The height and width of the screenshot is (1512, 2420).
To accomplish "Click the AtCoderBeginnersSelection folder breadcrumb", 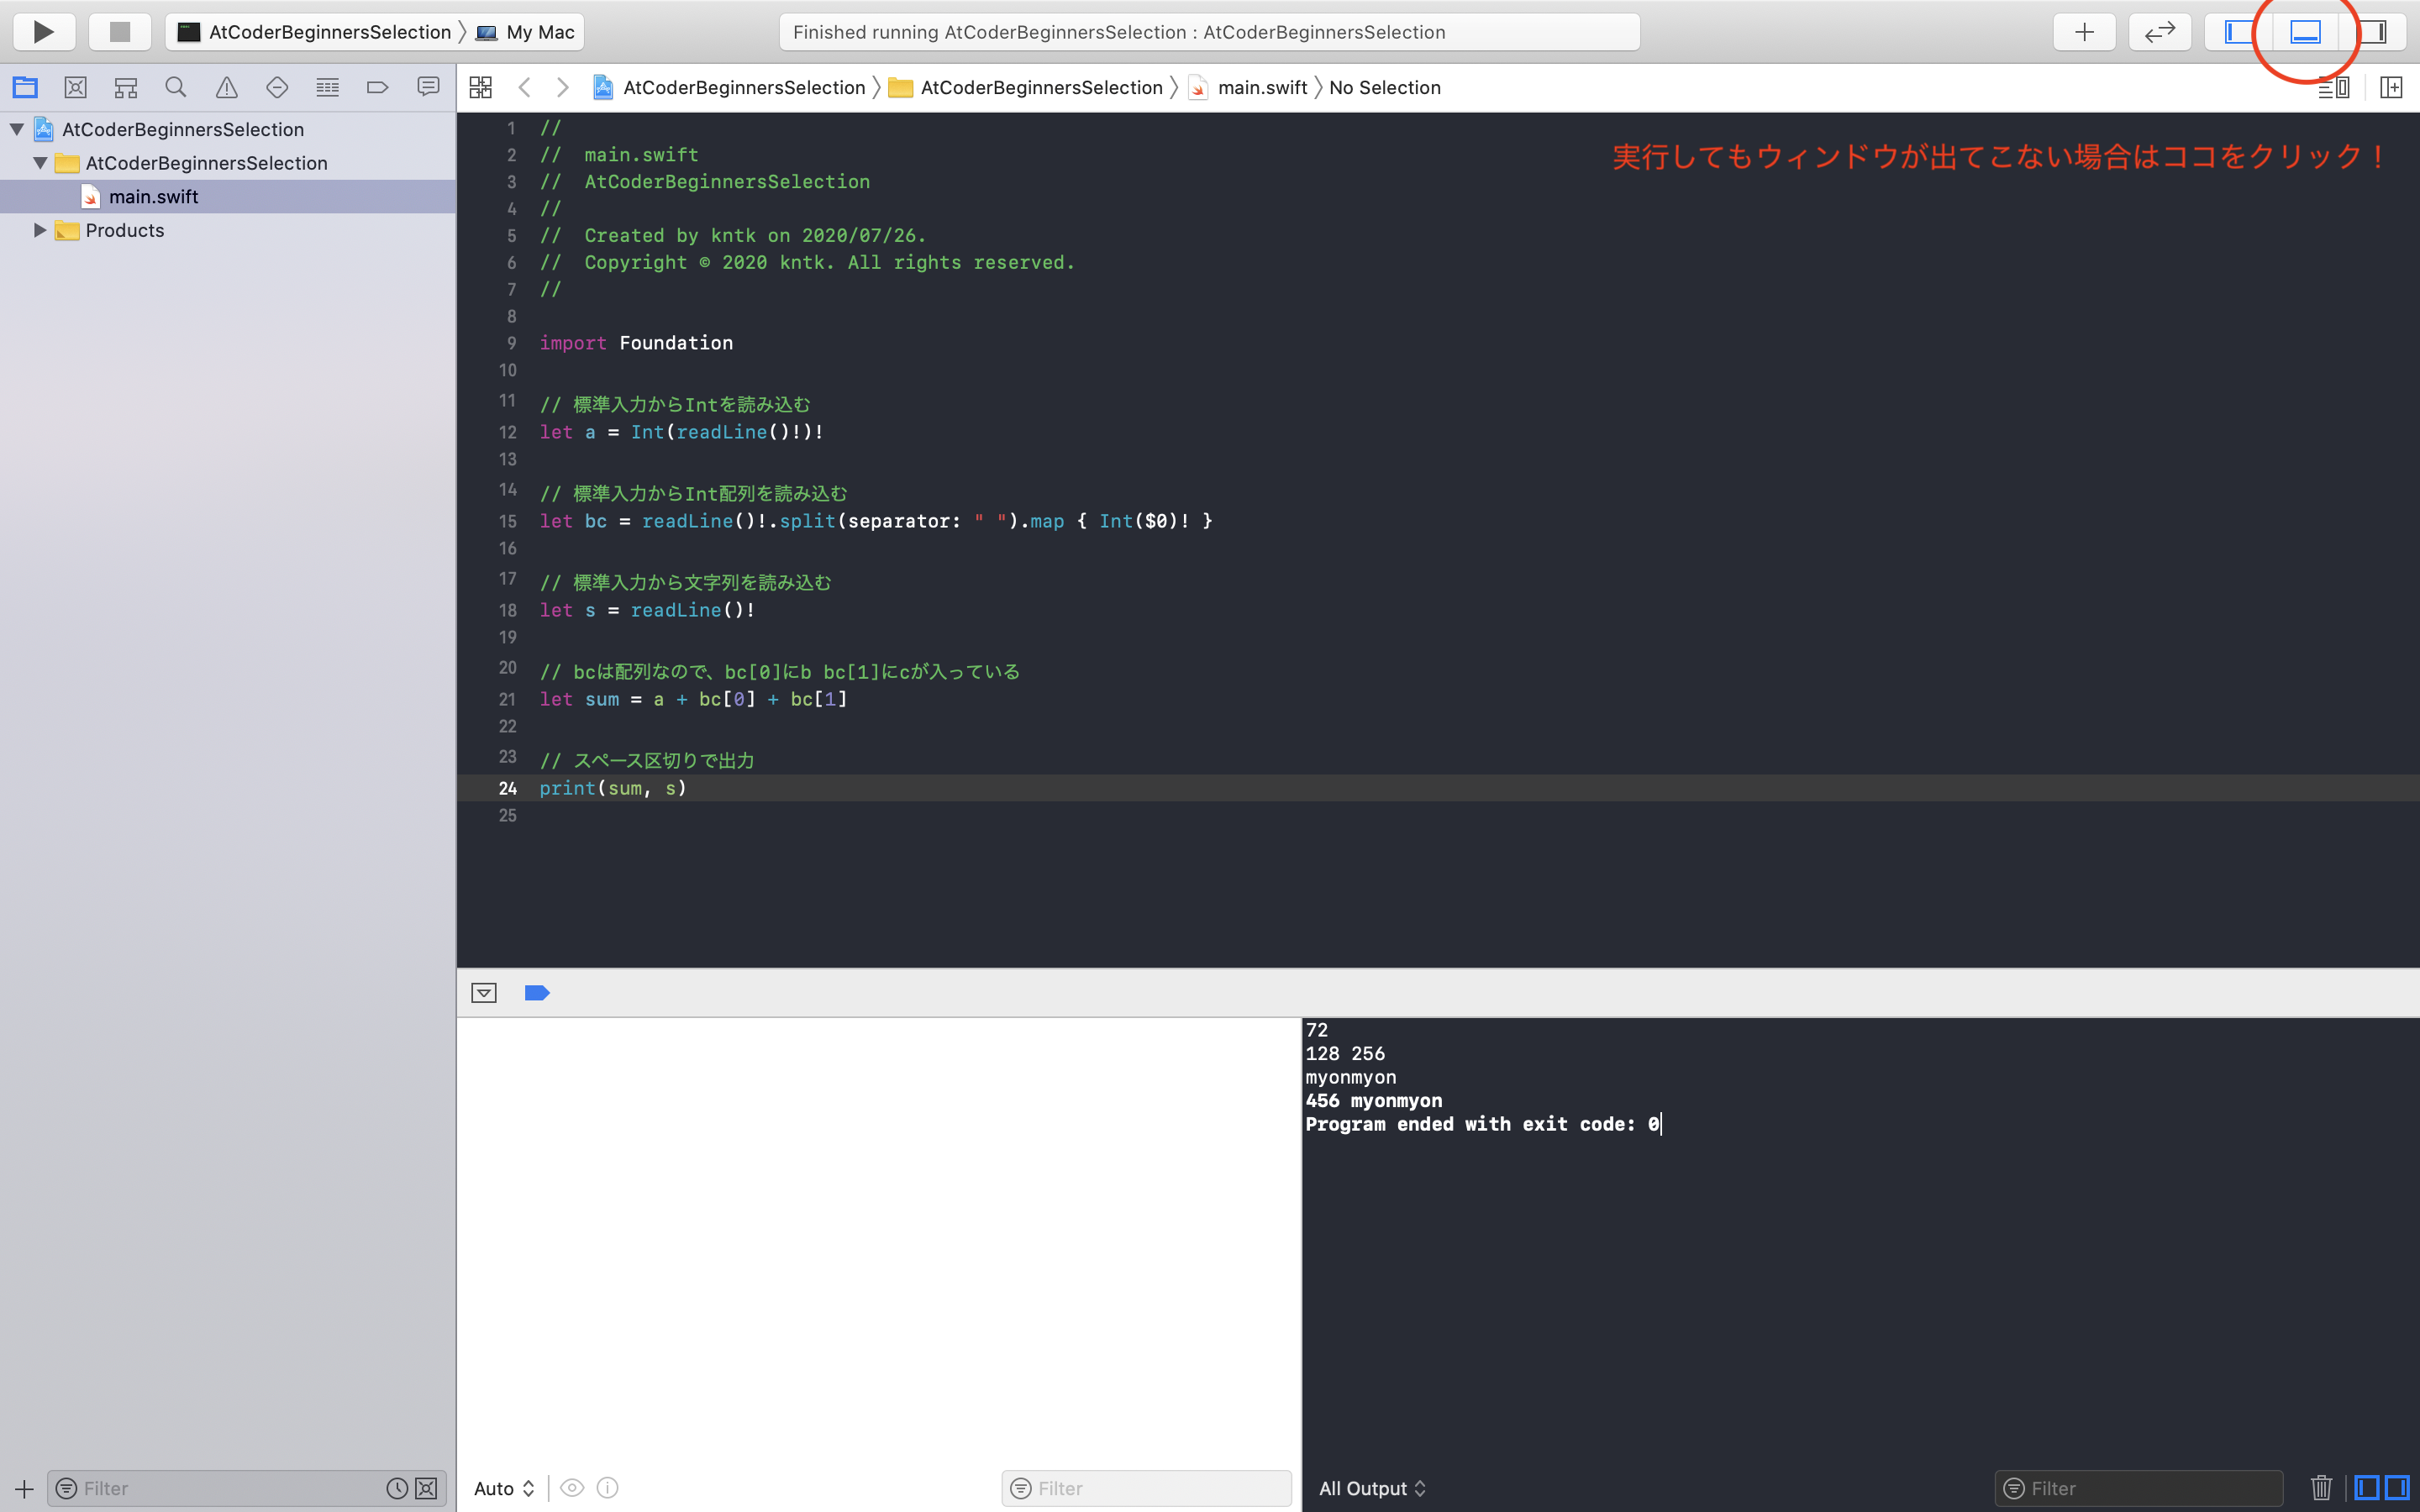I will click(x=1026, y=88).
